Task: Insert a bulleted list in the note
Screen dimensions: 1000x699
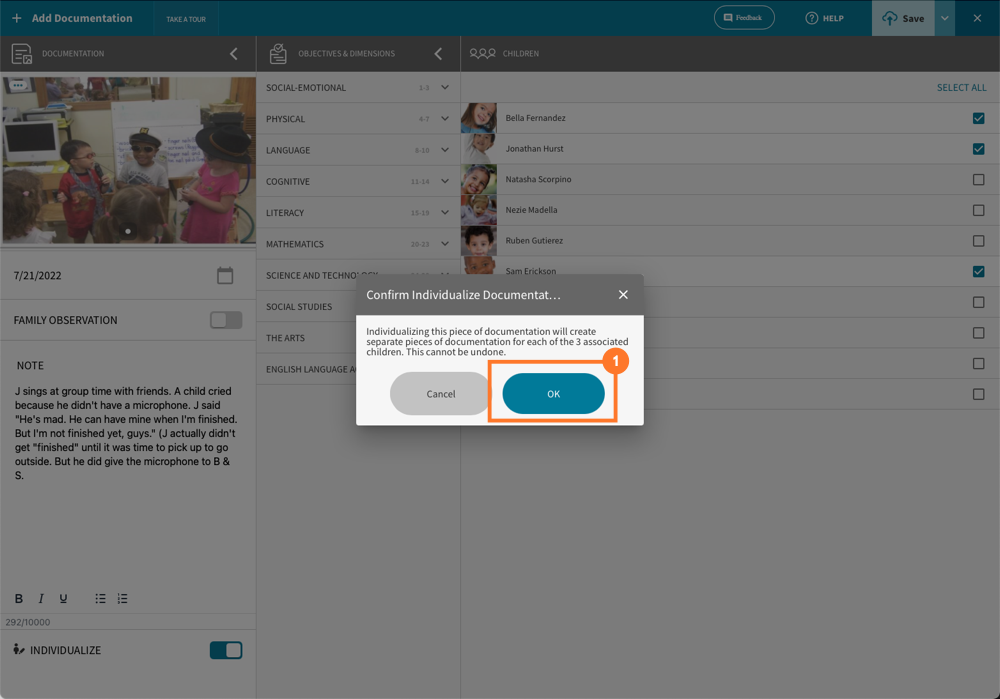Action: (x=100, y=598)
